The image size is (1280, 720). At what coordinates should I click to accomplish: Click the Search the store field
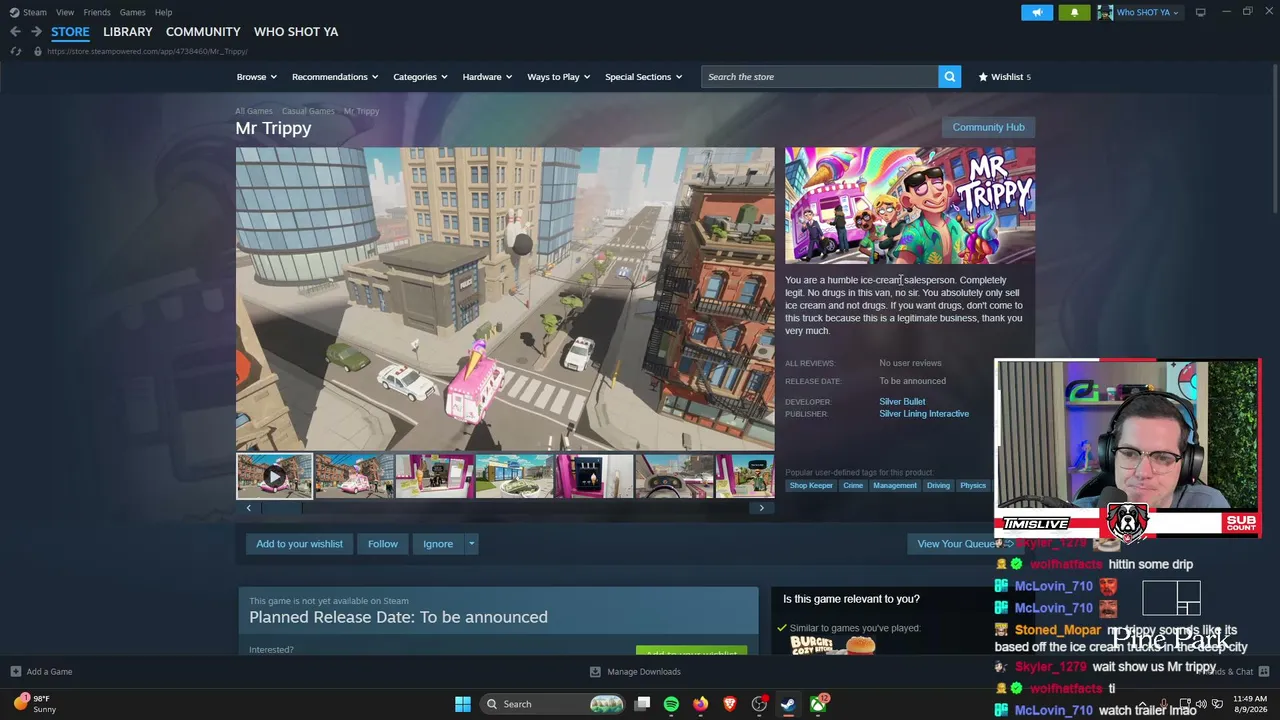coord(820,77)
